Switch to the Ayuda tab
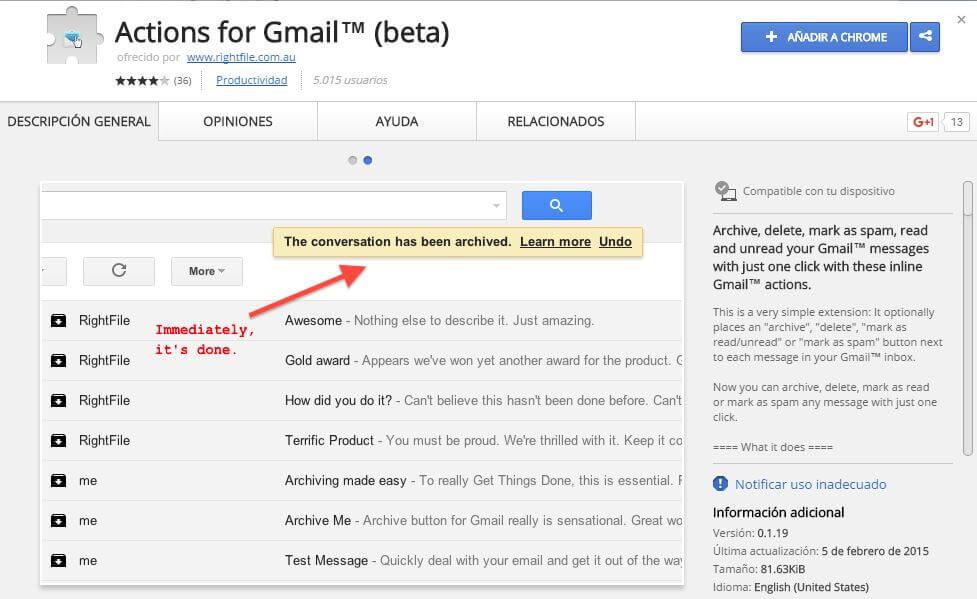 [397, 122]
